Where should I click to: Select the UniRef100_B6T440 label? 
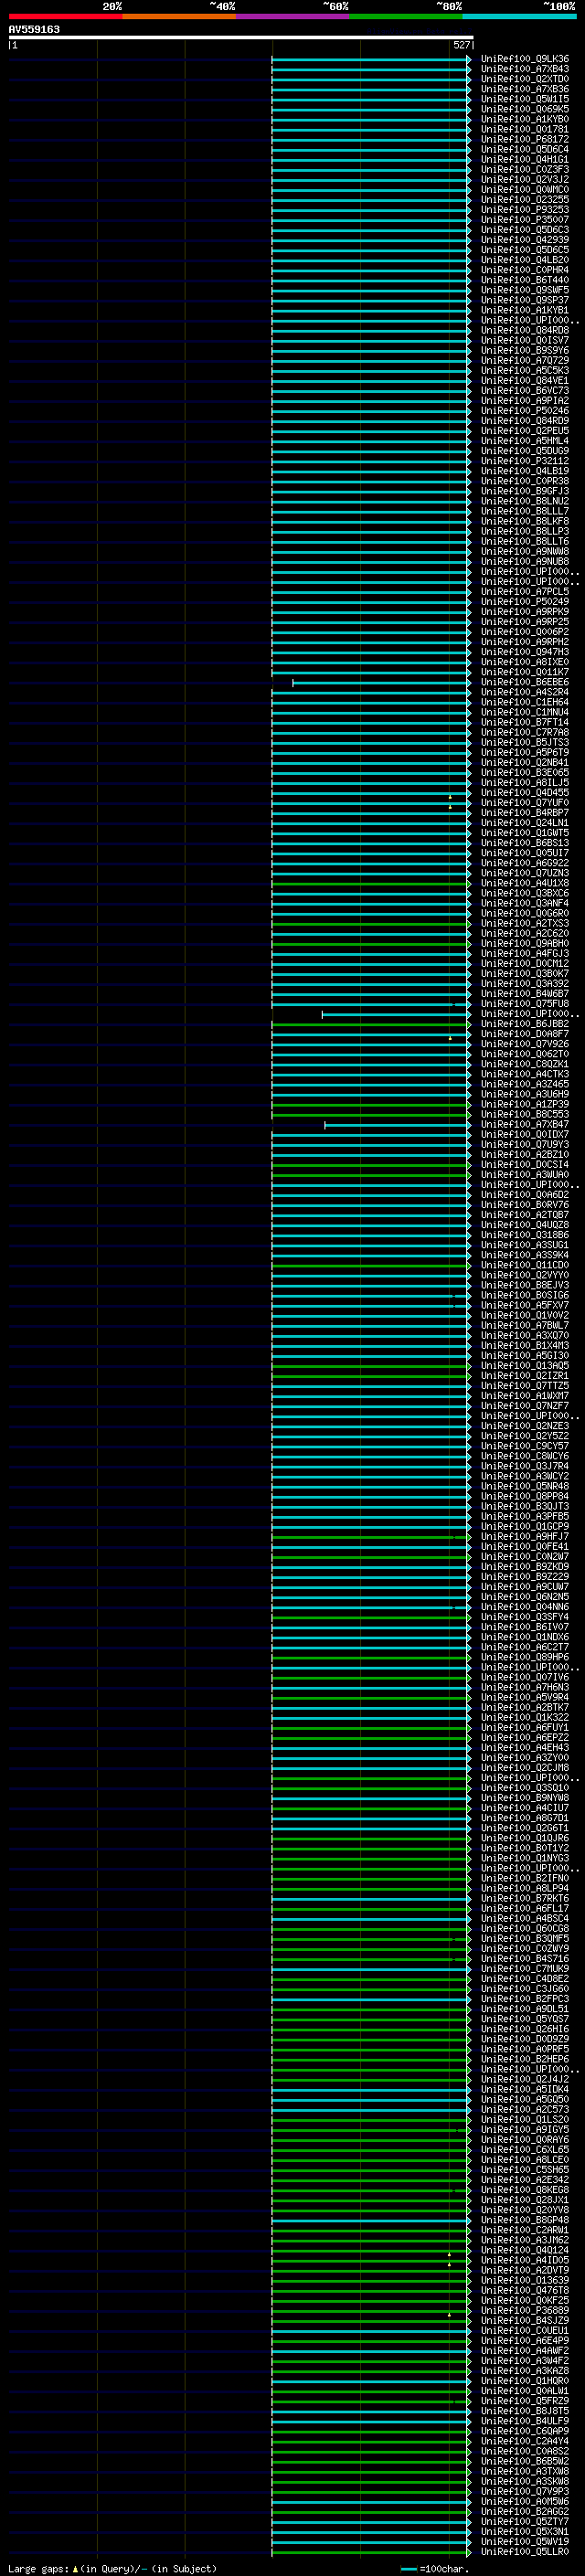click(525, 280)
